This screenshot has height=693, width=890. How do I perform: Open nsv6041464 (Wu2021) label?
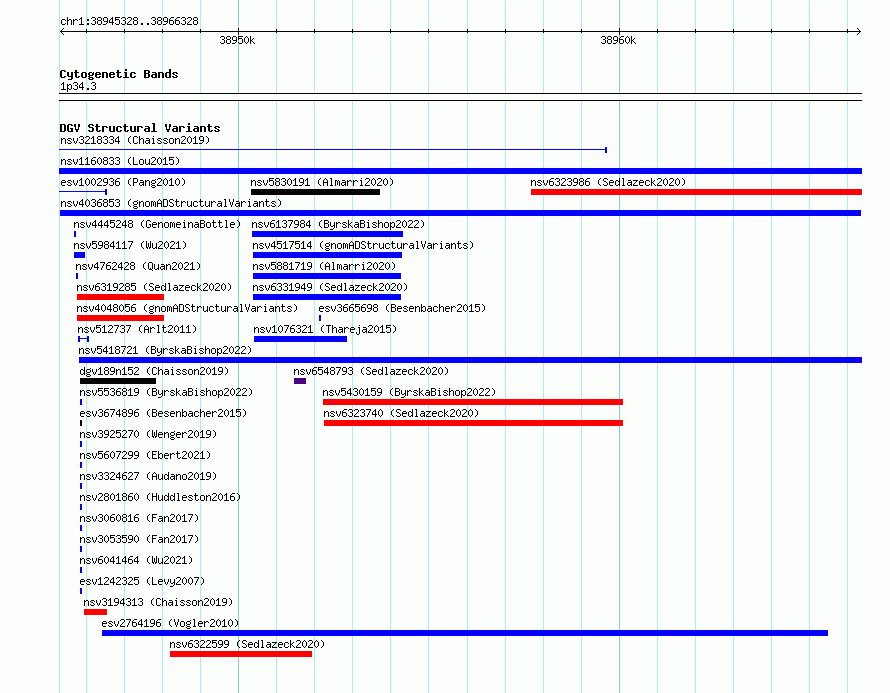pos(136,560)
